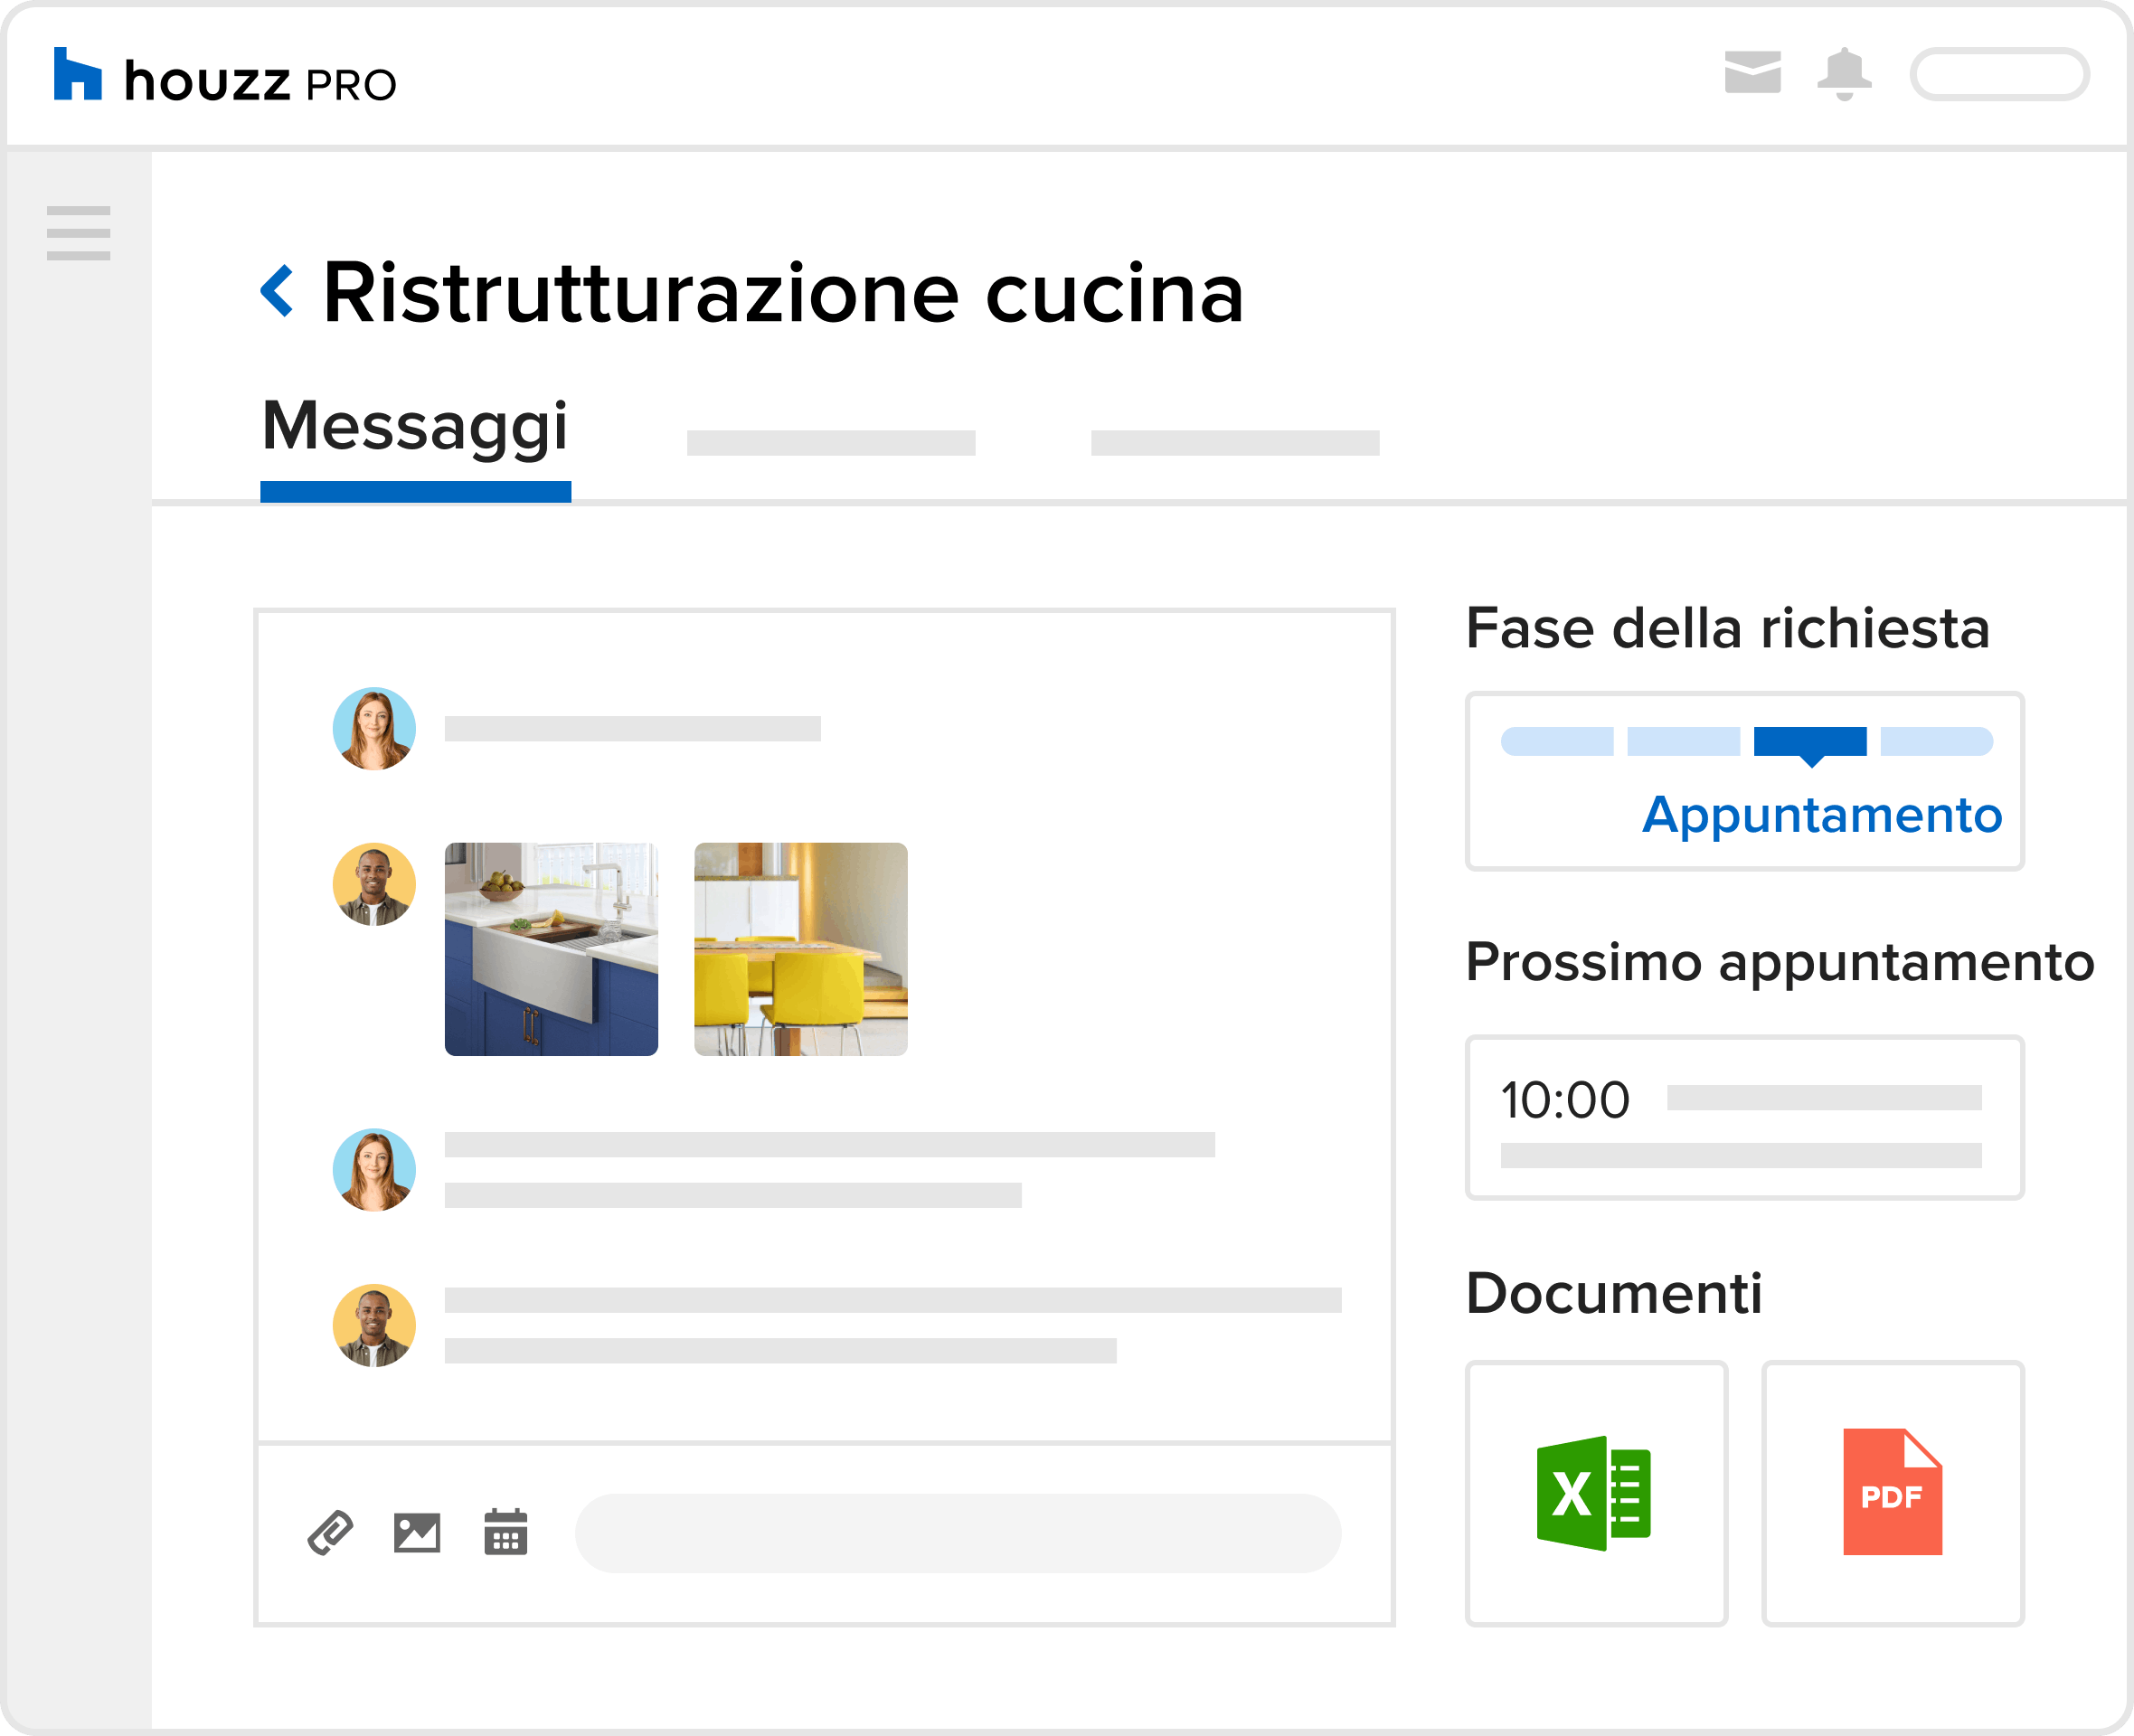The image size is (2134, 1736).
Task: Go back using the blue chevron arrow
Action: click(277, 291)
